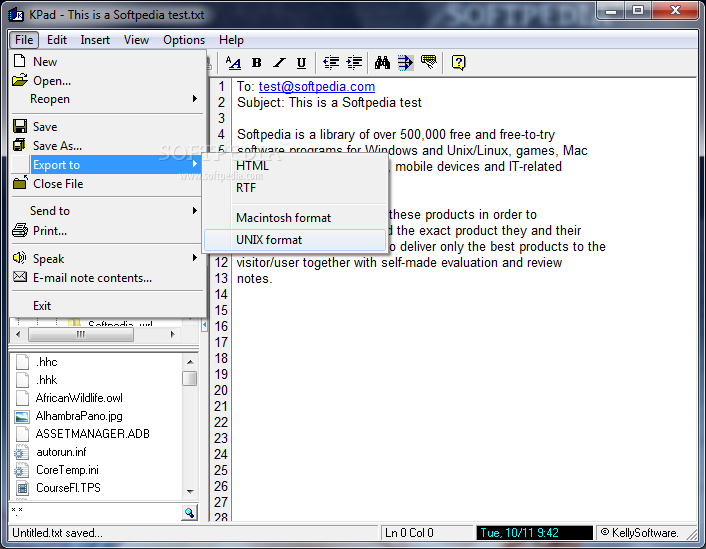This screenshot has height=549, width=706.
Task: Click the folder tree scroll right arrow
Action: pos(172,334)
